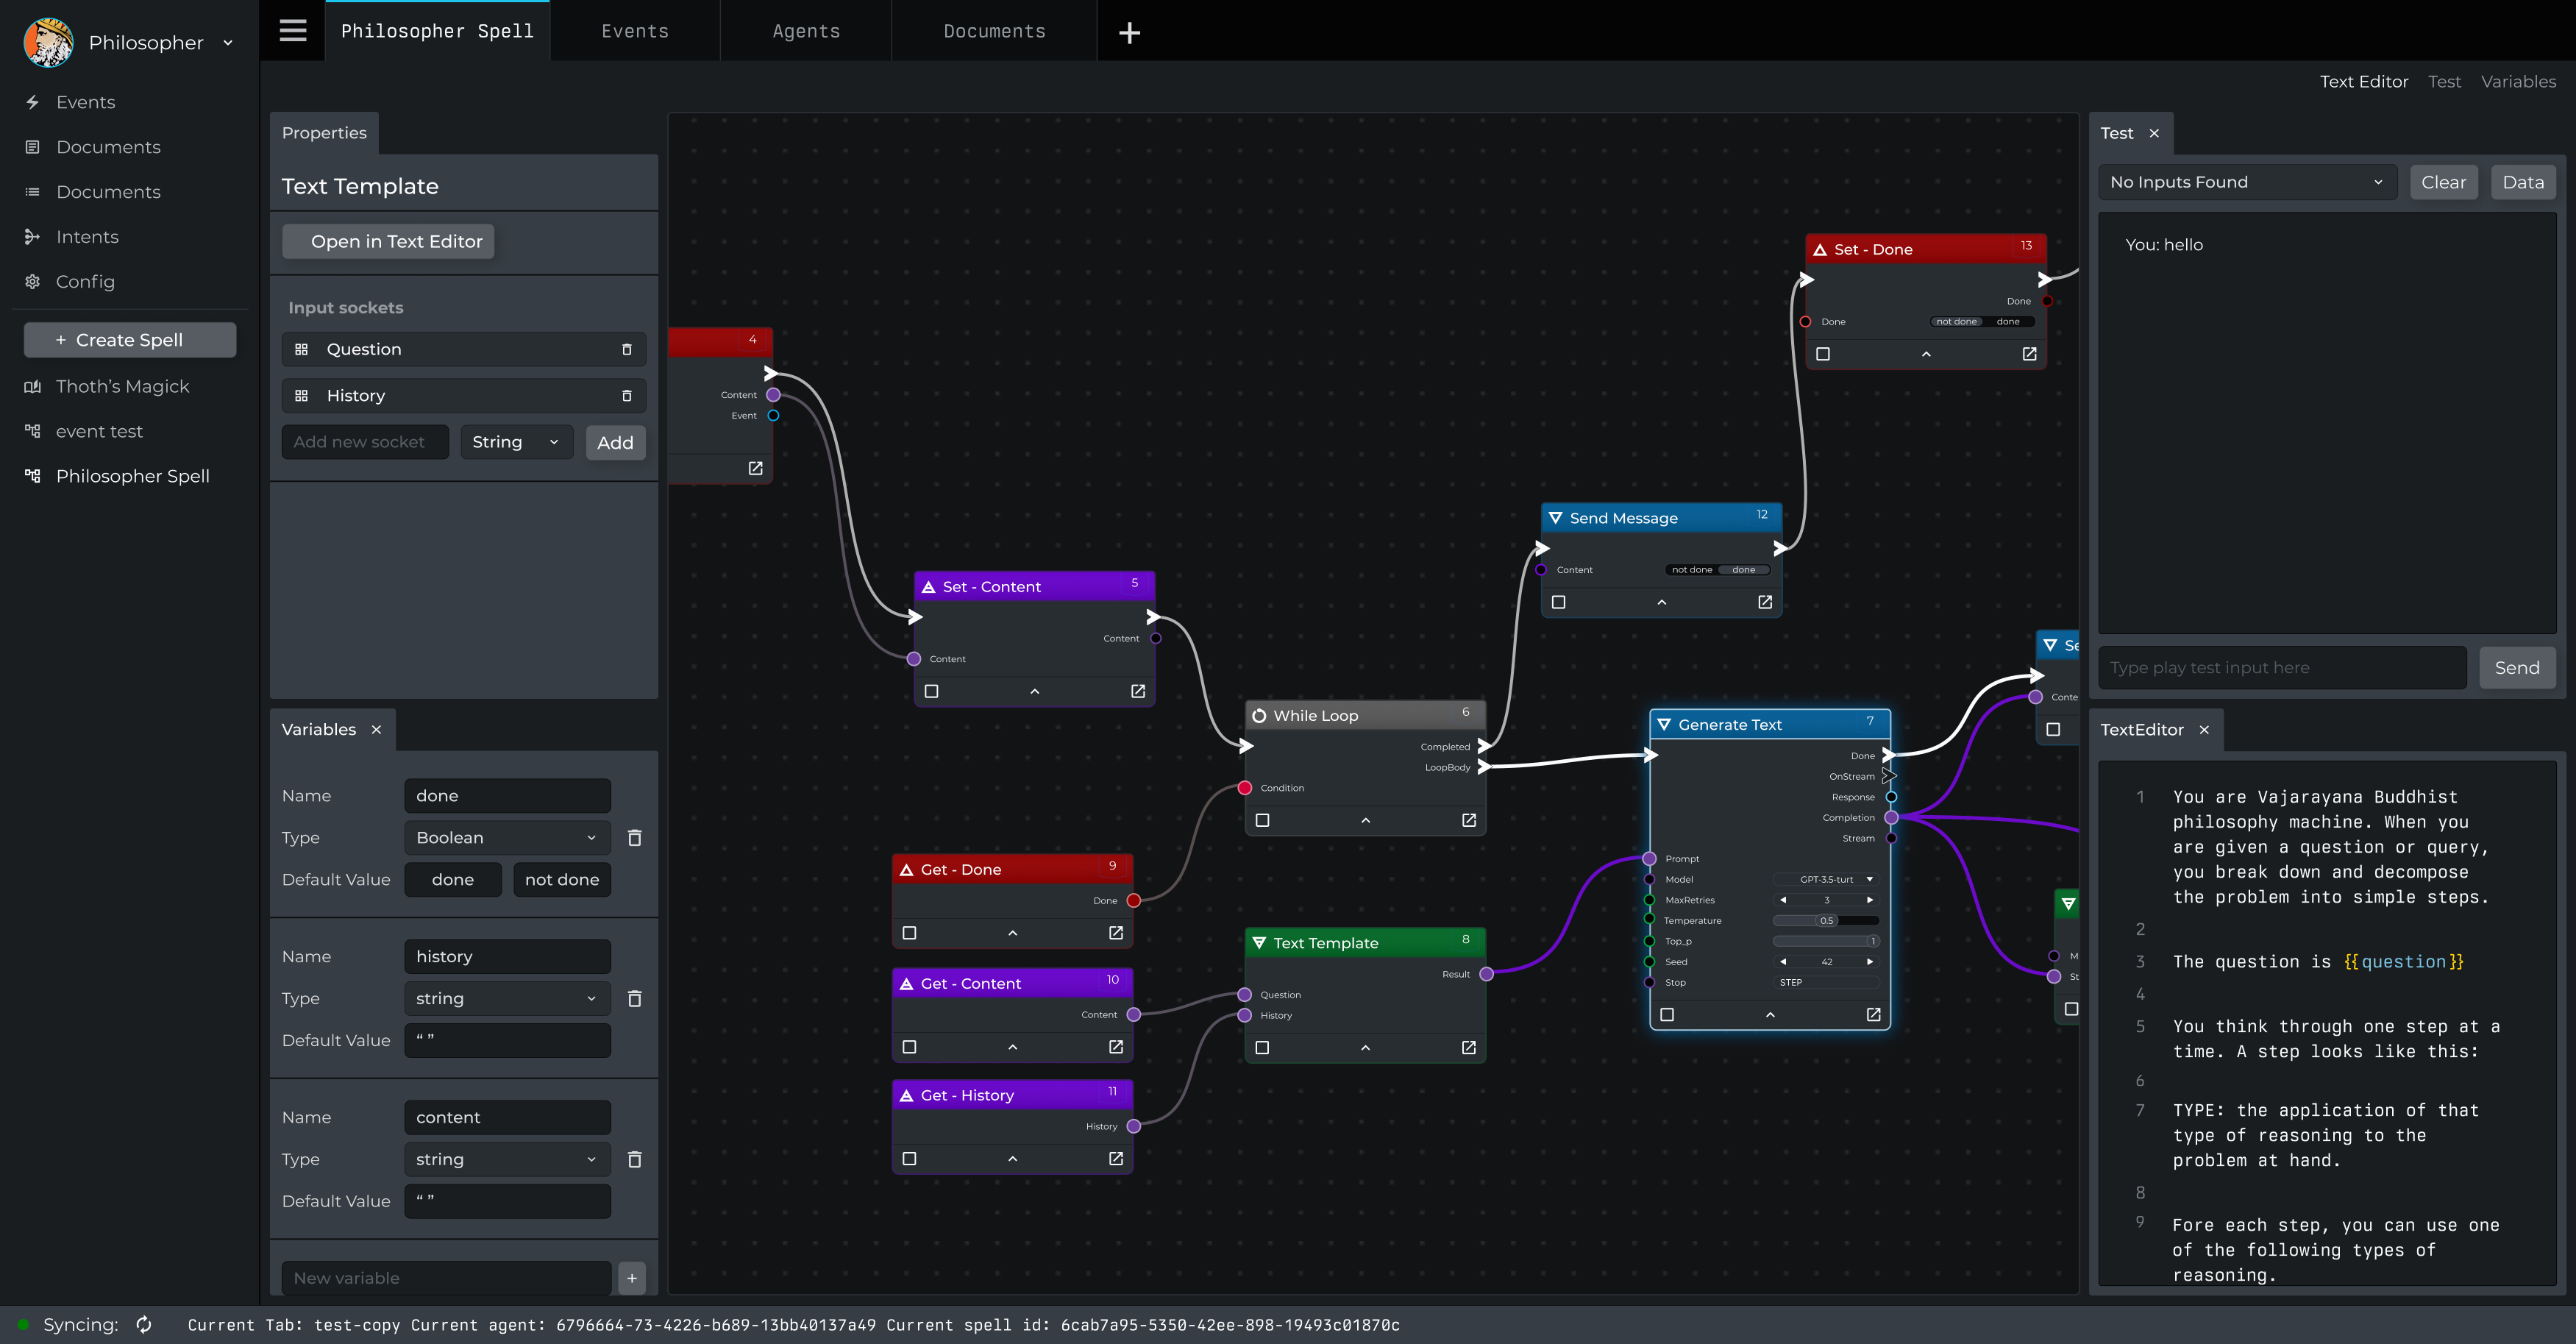Toggle the checkbox on the Generate Text node
Screen dimensions: 2576x1344
1667,1014
